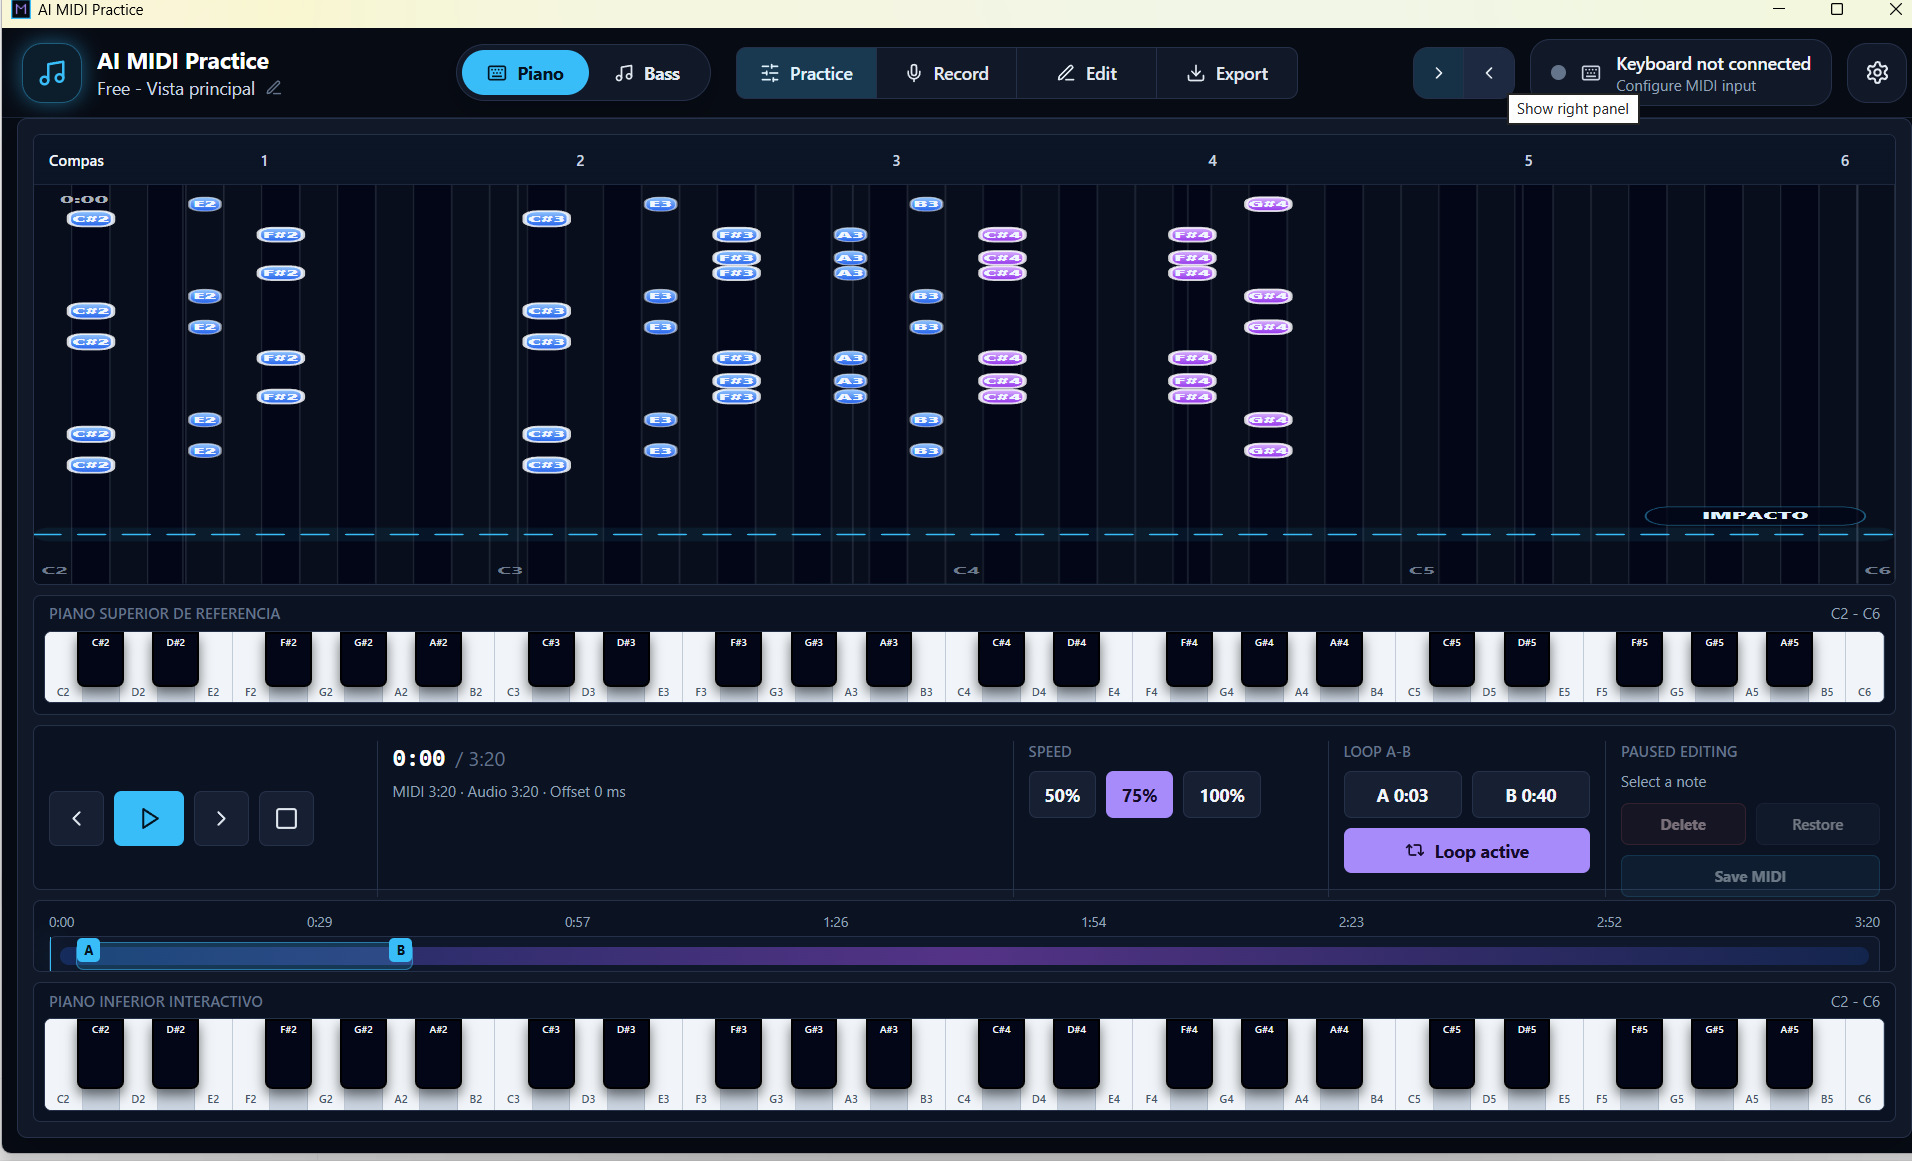Viewport: 1912px width, 1161px height.
Task: Open the settings gear
Action: point(1877,73)
